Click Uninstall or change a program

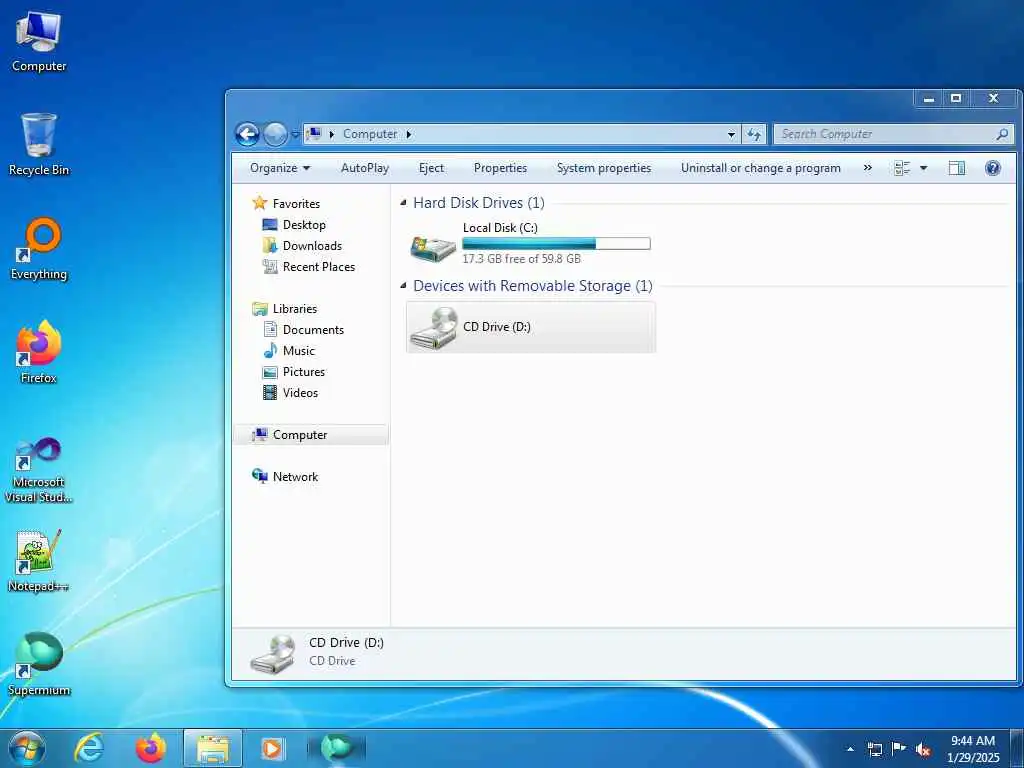(761, 168)
